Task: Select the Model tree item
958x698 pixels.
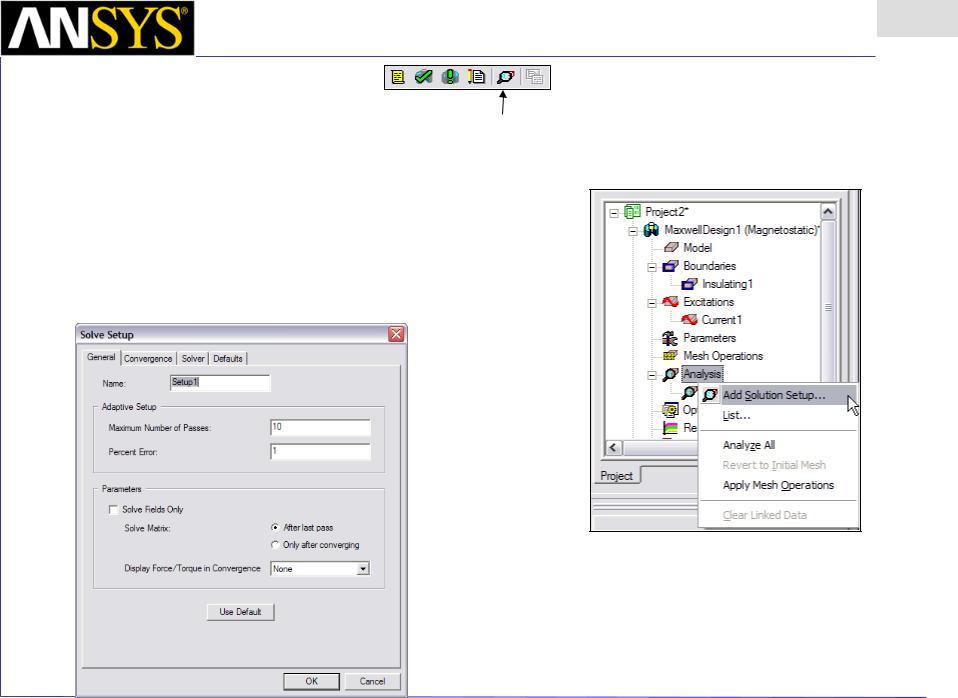Action: [698, 248]
